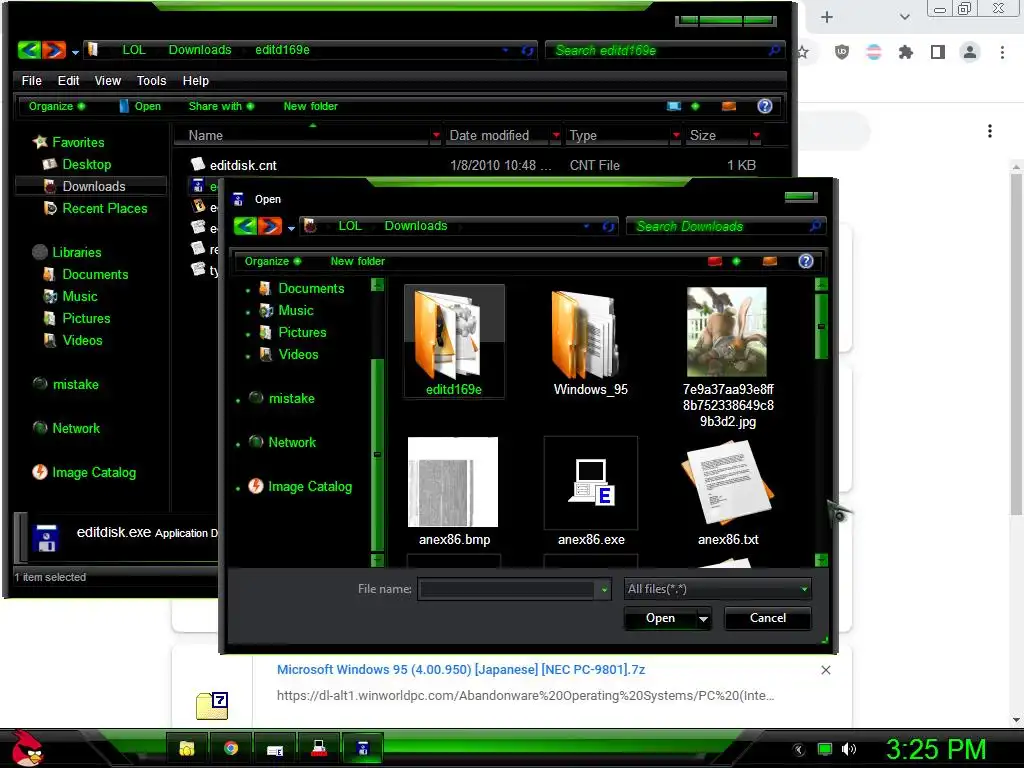The width and height of the screenshot is (1024, 768).
Task: Open a new Chrome tab with plus
Action: 827,17
